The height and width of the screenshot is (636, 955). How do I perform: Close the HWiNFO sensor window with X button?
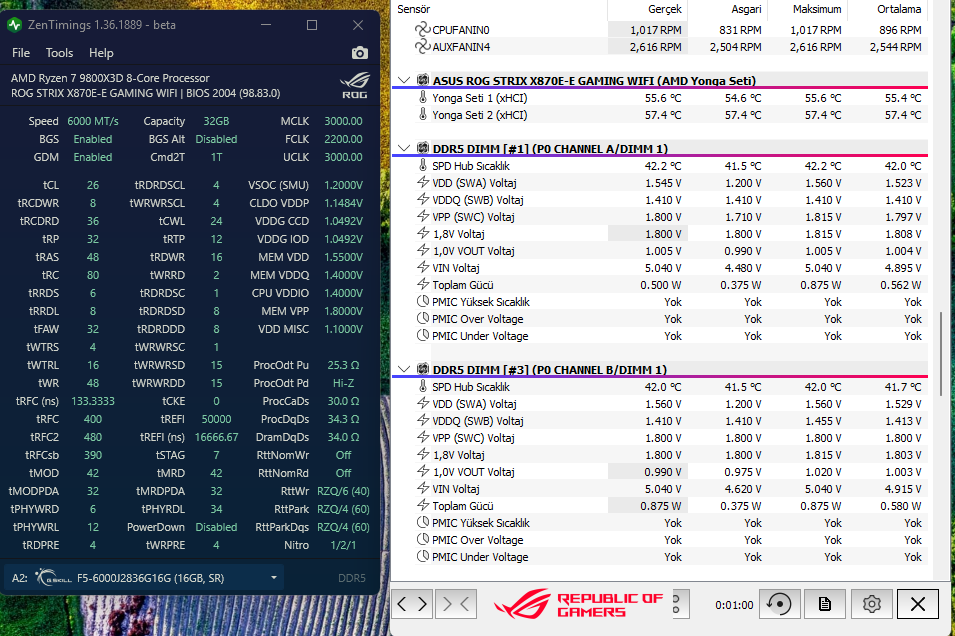click(x=918, y=604)
